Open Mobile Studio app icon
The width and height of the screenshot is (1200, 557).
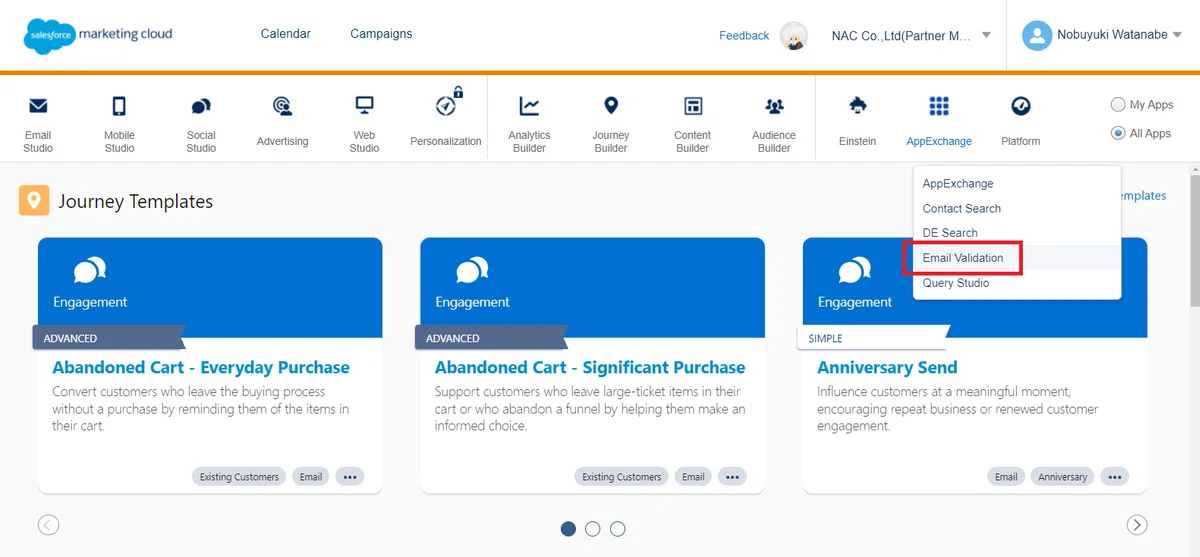pyautogui.click(x=119, y=106)
